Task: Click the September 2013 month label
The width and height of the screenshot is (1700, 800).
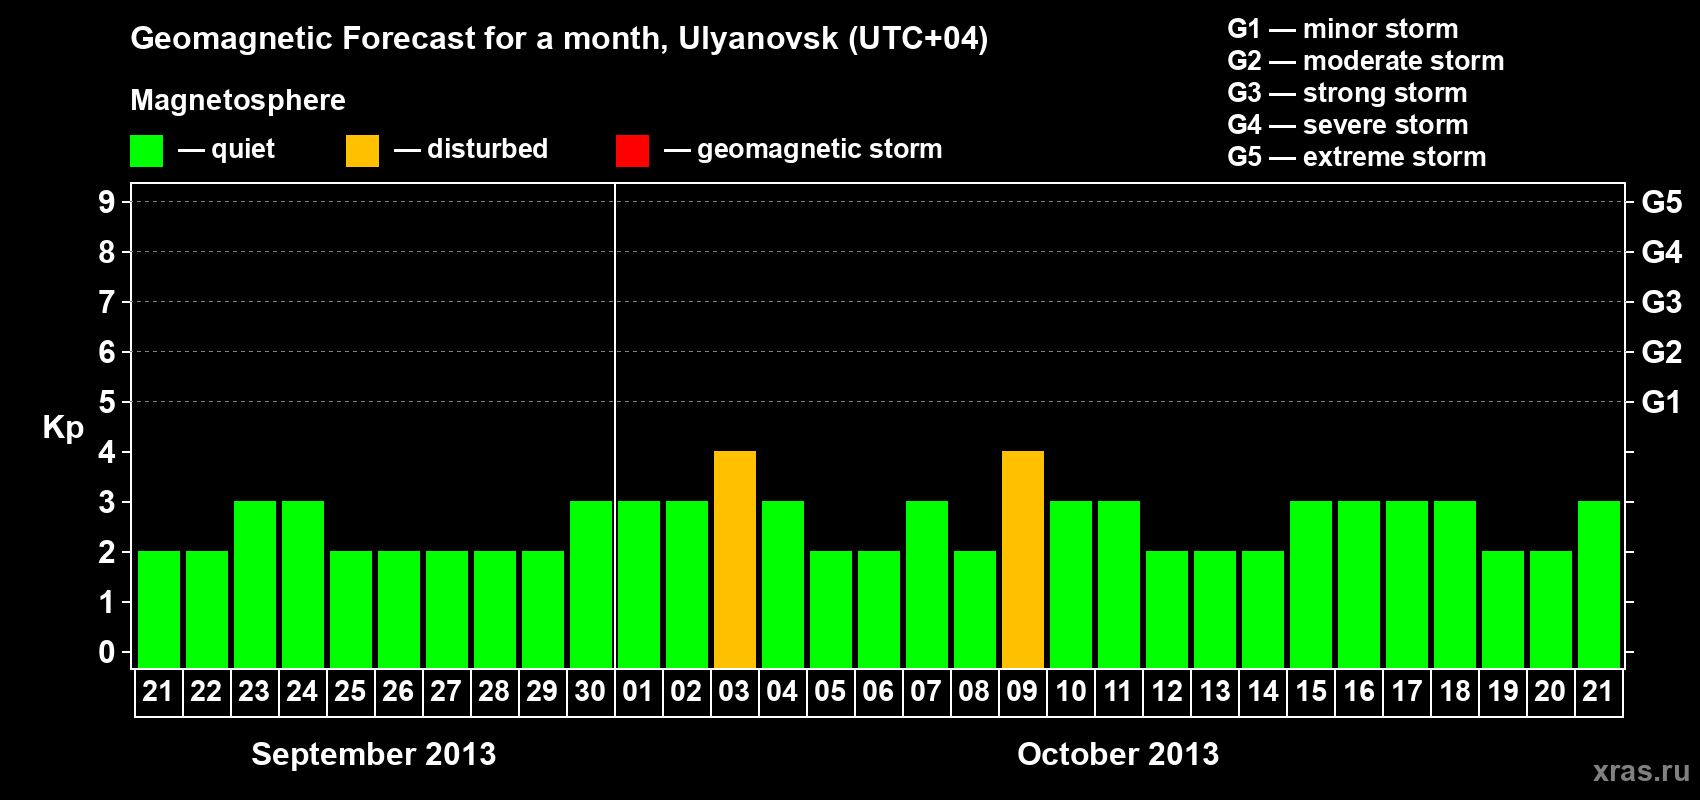Action: [374, 754]
